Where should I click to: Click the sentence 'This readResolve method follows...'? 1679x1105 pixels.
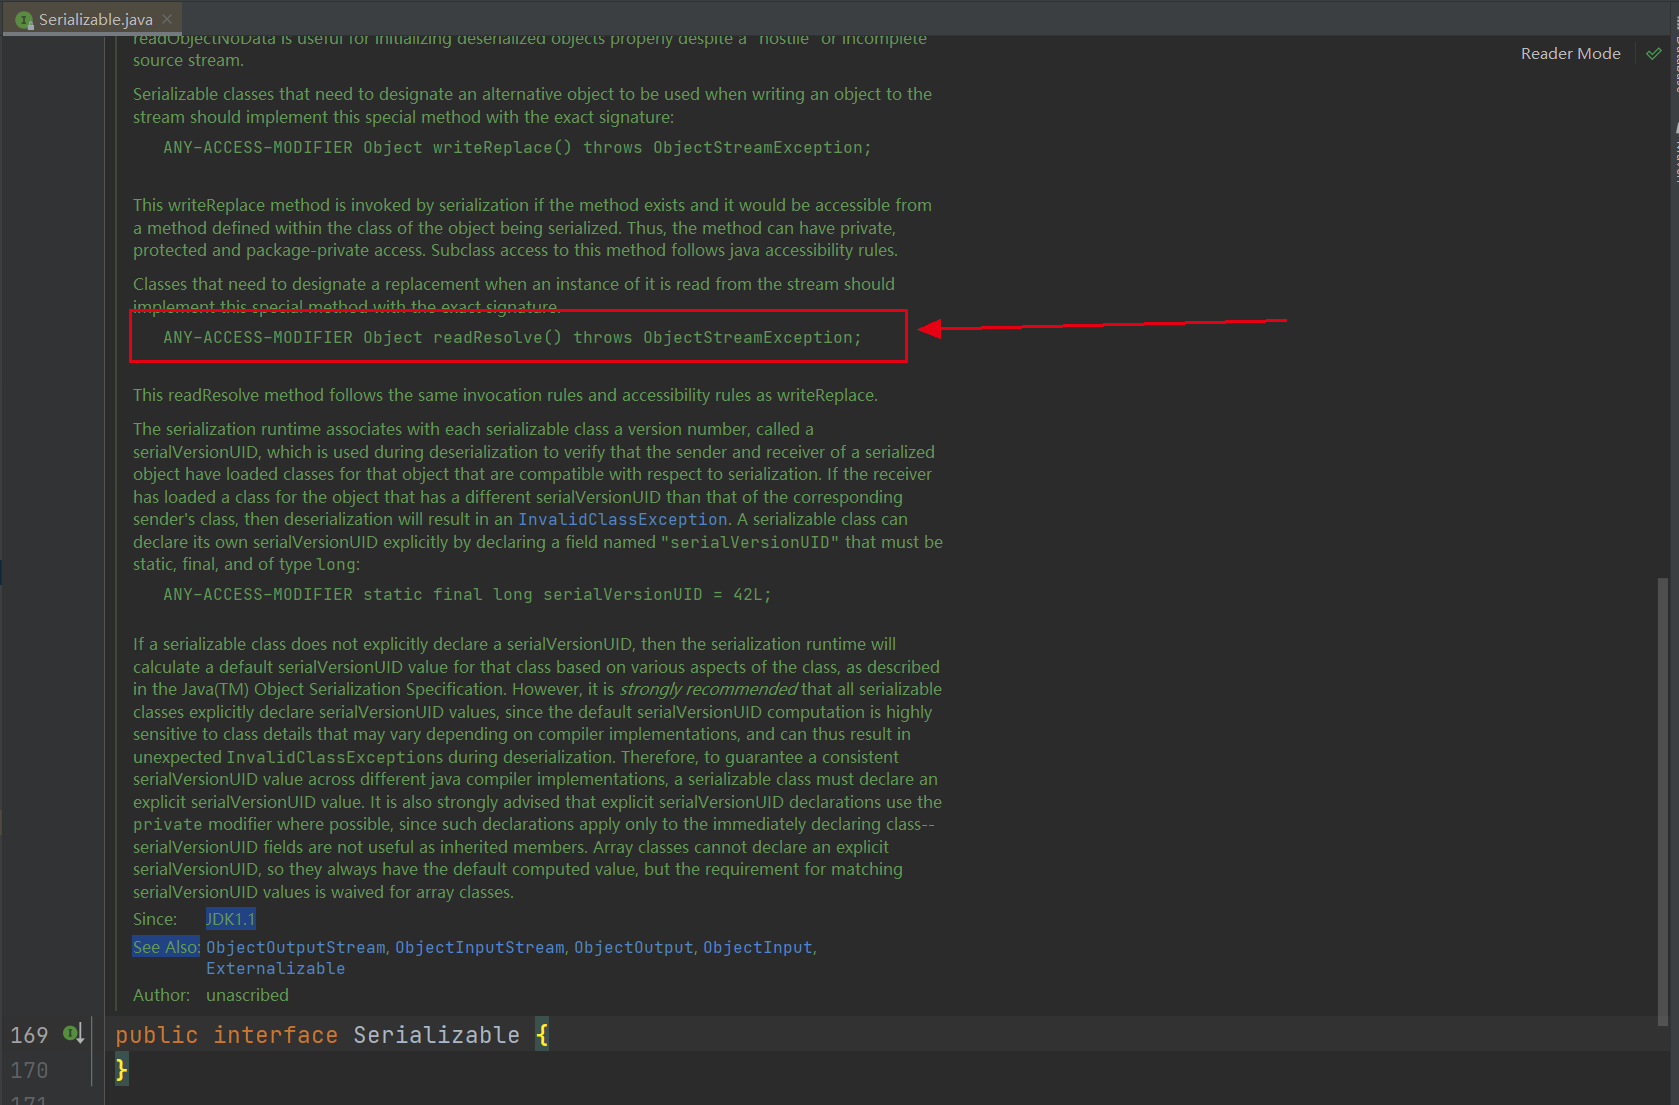505,395
